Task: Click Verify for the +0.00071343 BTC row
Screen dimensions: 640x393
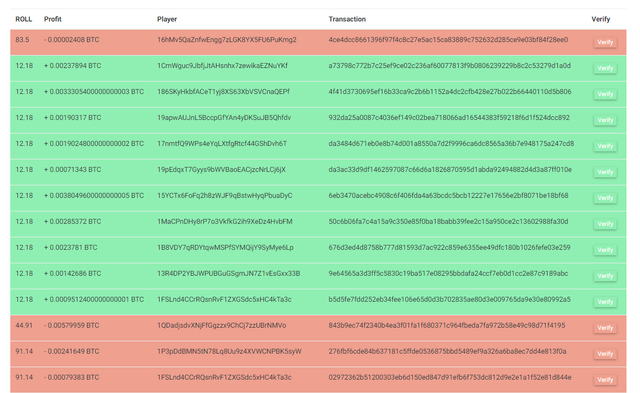Action: tap(605, 172)
